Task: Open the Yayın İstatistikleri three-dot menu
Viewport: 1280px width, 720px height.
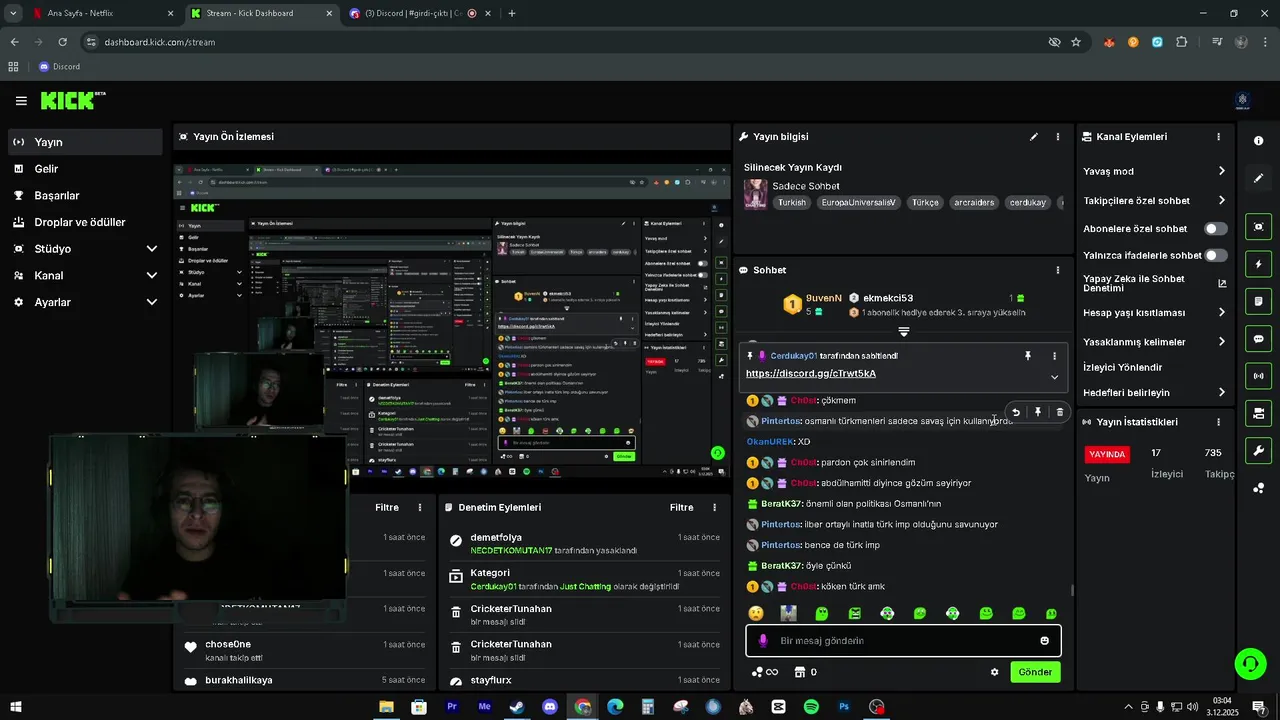Action: tap(1218, 422)
